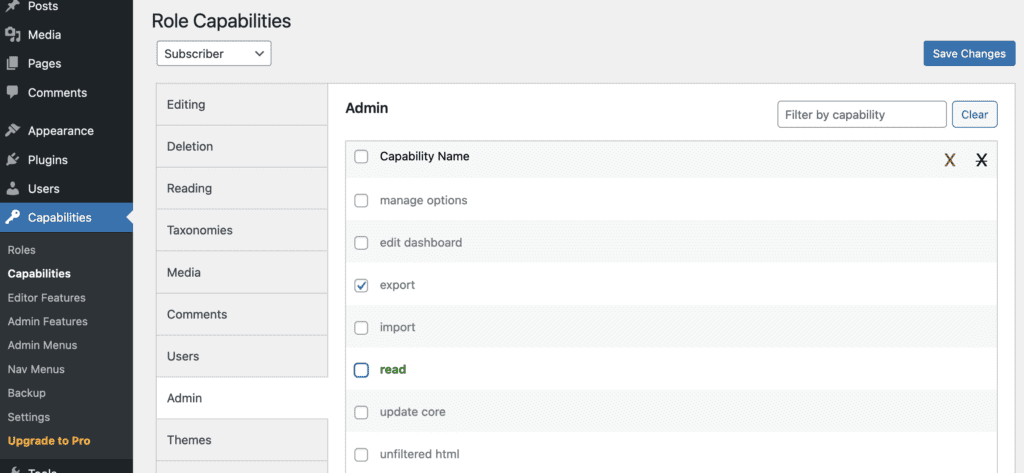Go to Editor Features submenu

[46, 297]
